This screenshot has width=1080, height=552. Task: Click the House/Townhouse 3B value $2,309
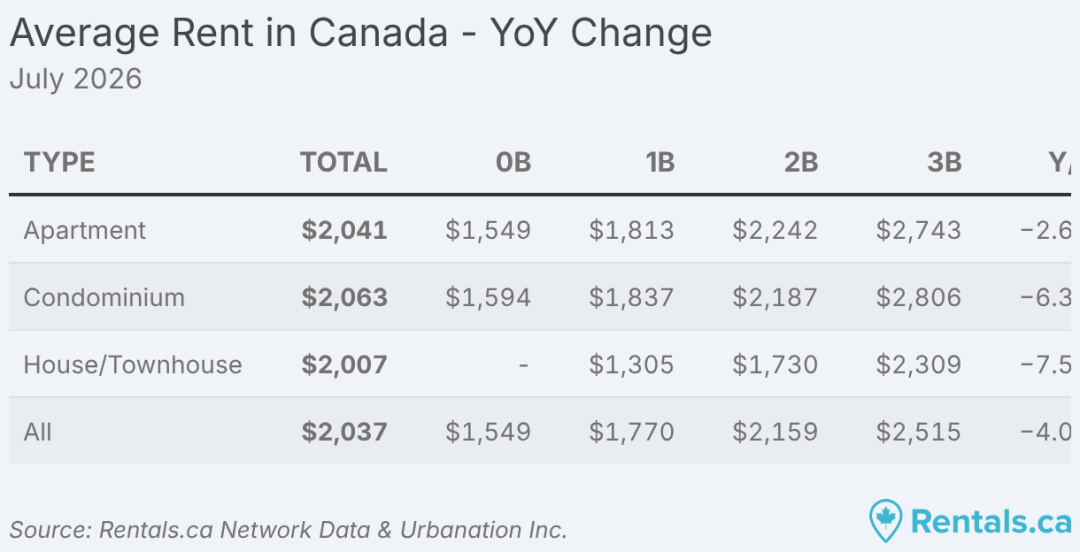(918, 365)
